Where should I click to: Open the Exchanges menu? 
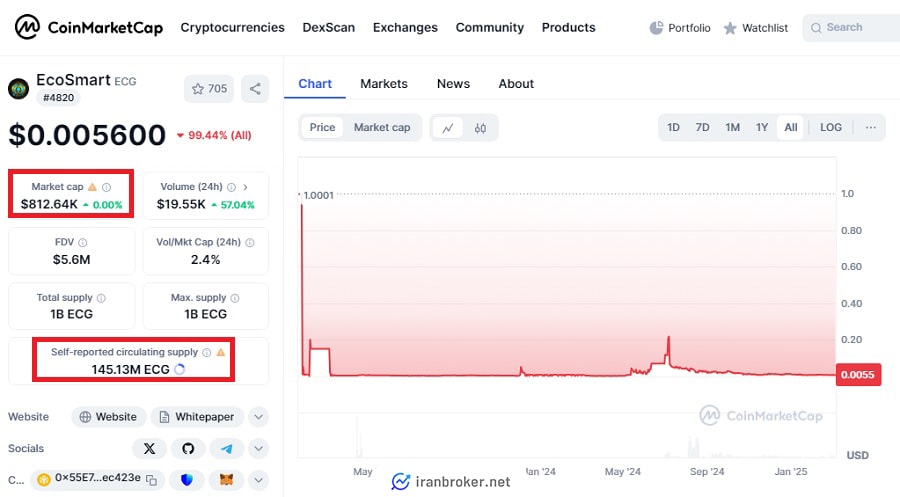pyautogui.click(x=405, y=28)
